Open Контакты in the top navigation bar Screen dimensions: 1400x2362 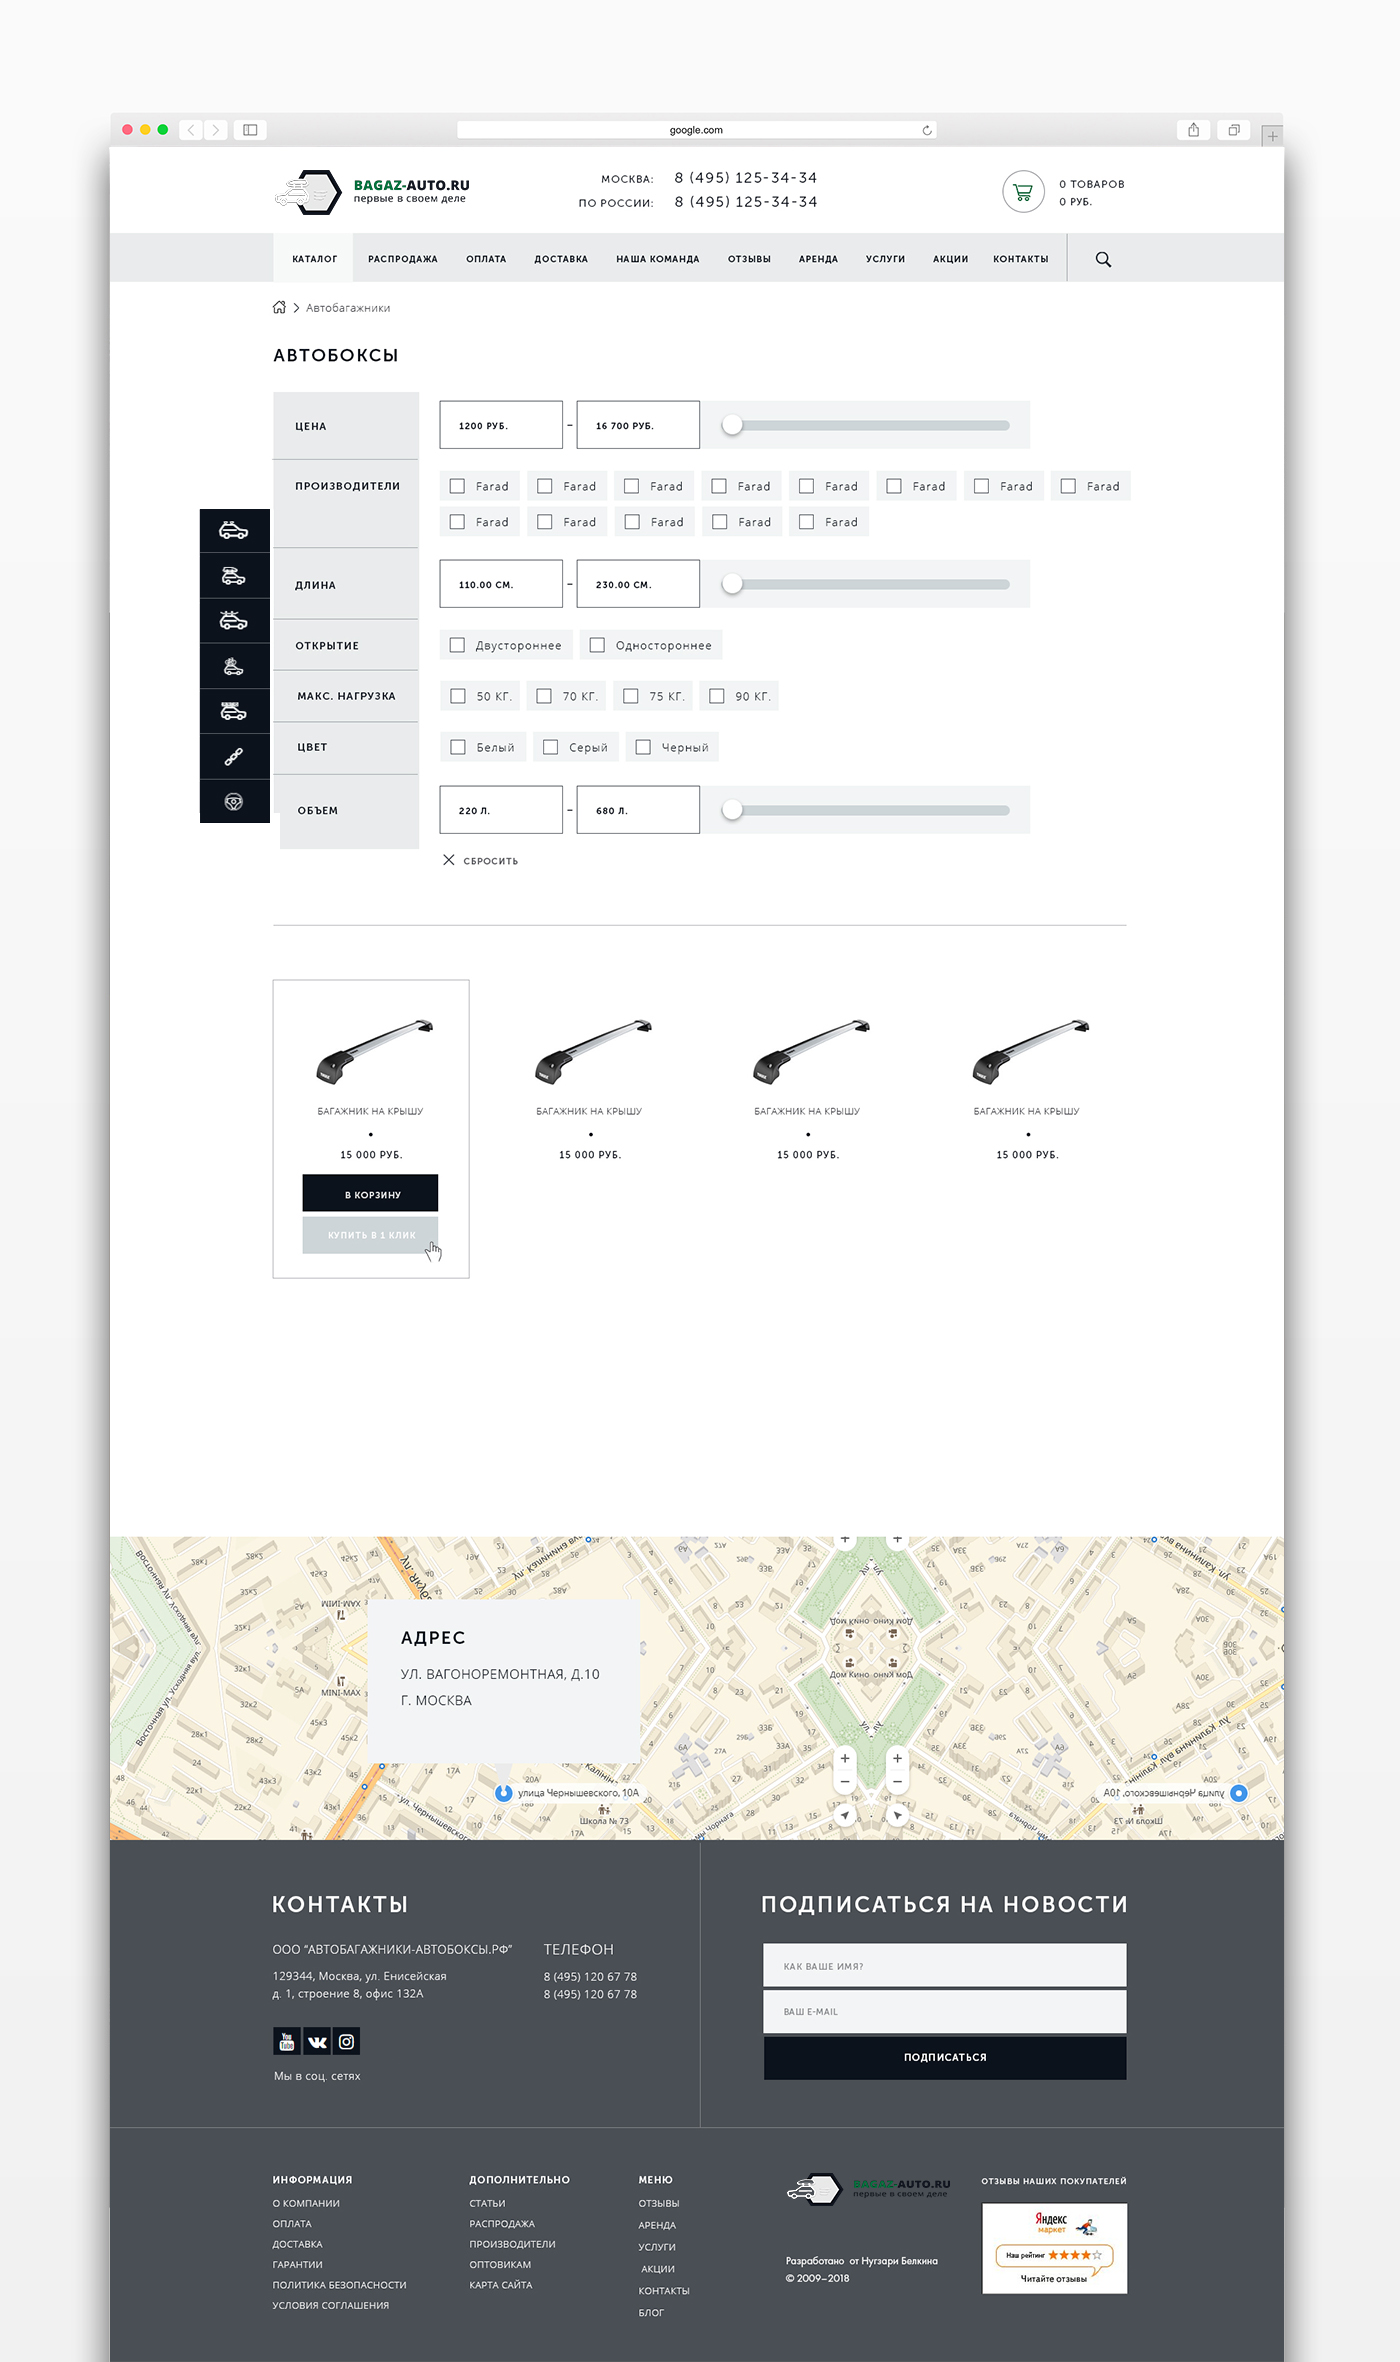(1021, 259)
